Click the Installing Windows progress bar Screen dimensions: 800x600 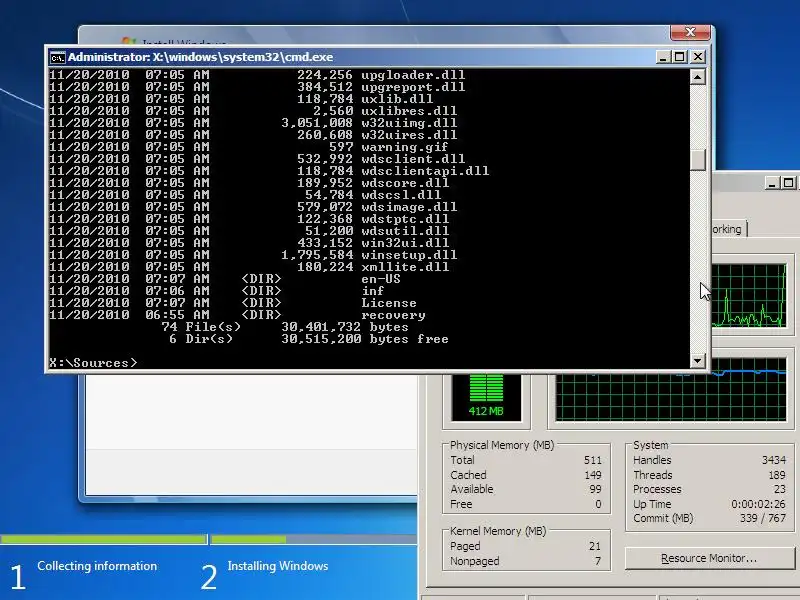tap(314, 539)
